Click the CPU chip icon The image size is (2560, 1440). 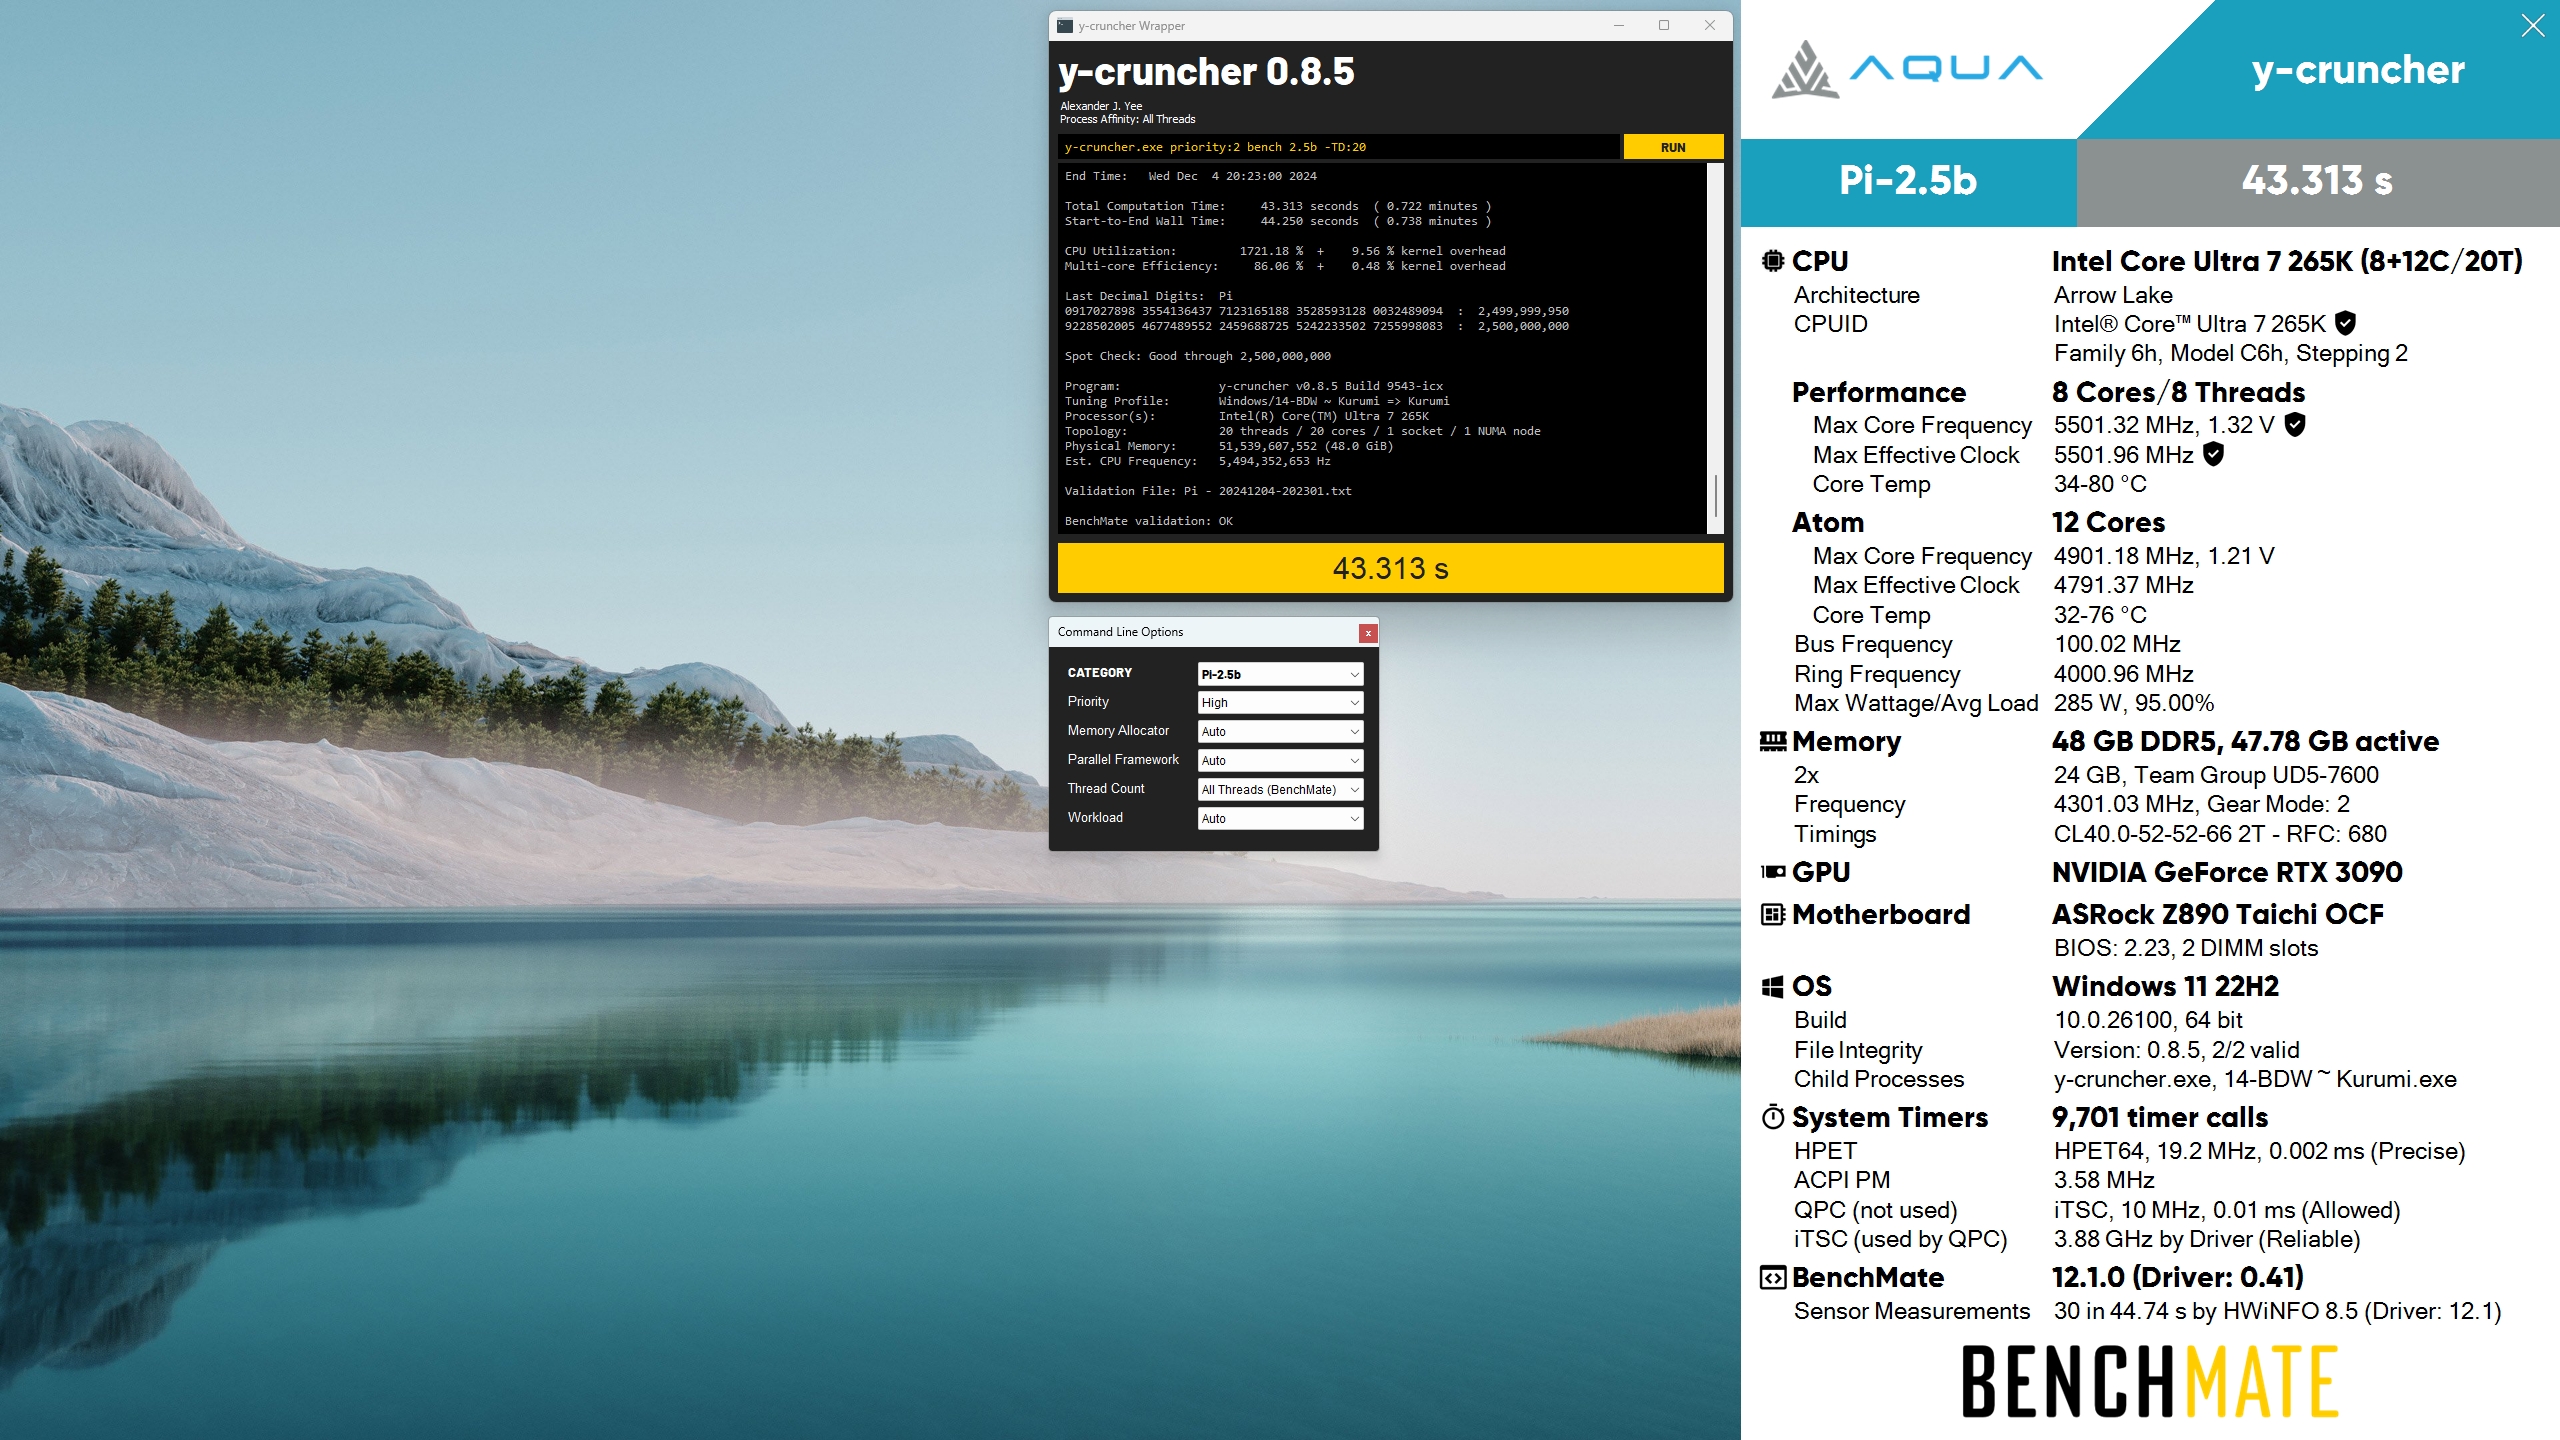point(1772,261)
